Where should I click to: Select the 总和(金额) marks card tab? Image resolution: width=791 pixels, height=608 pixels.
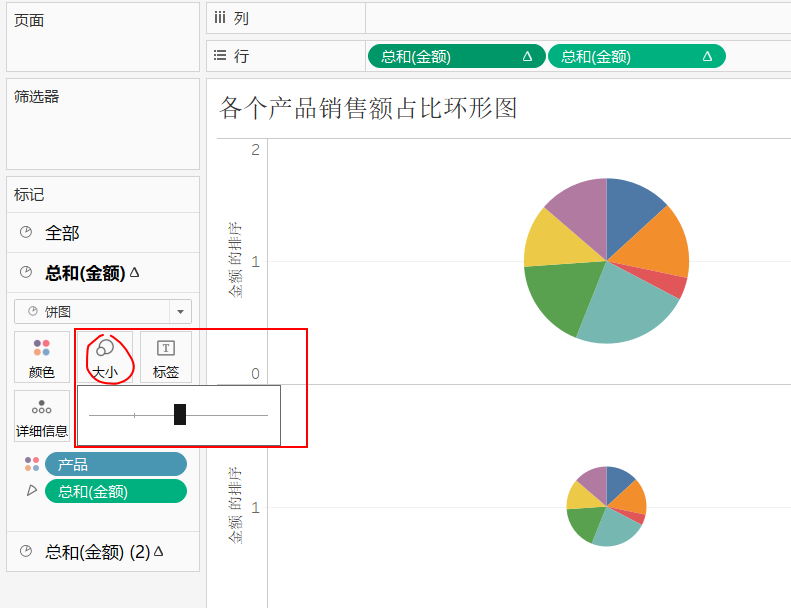pos(85,273)
